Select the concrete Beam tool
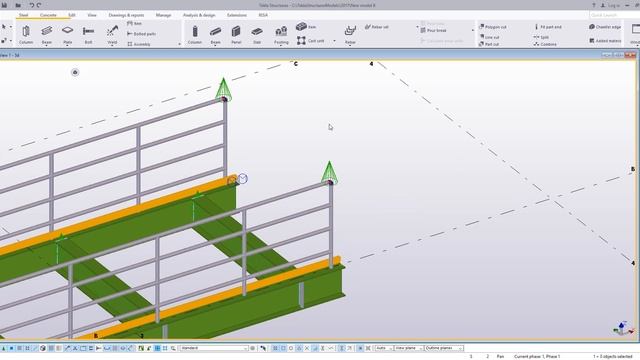 click(215, 34)
